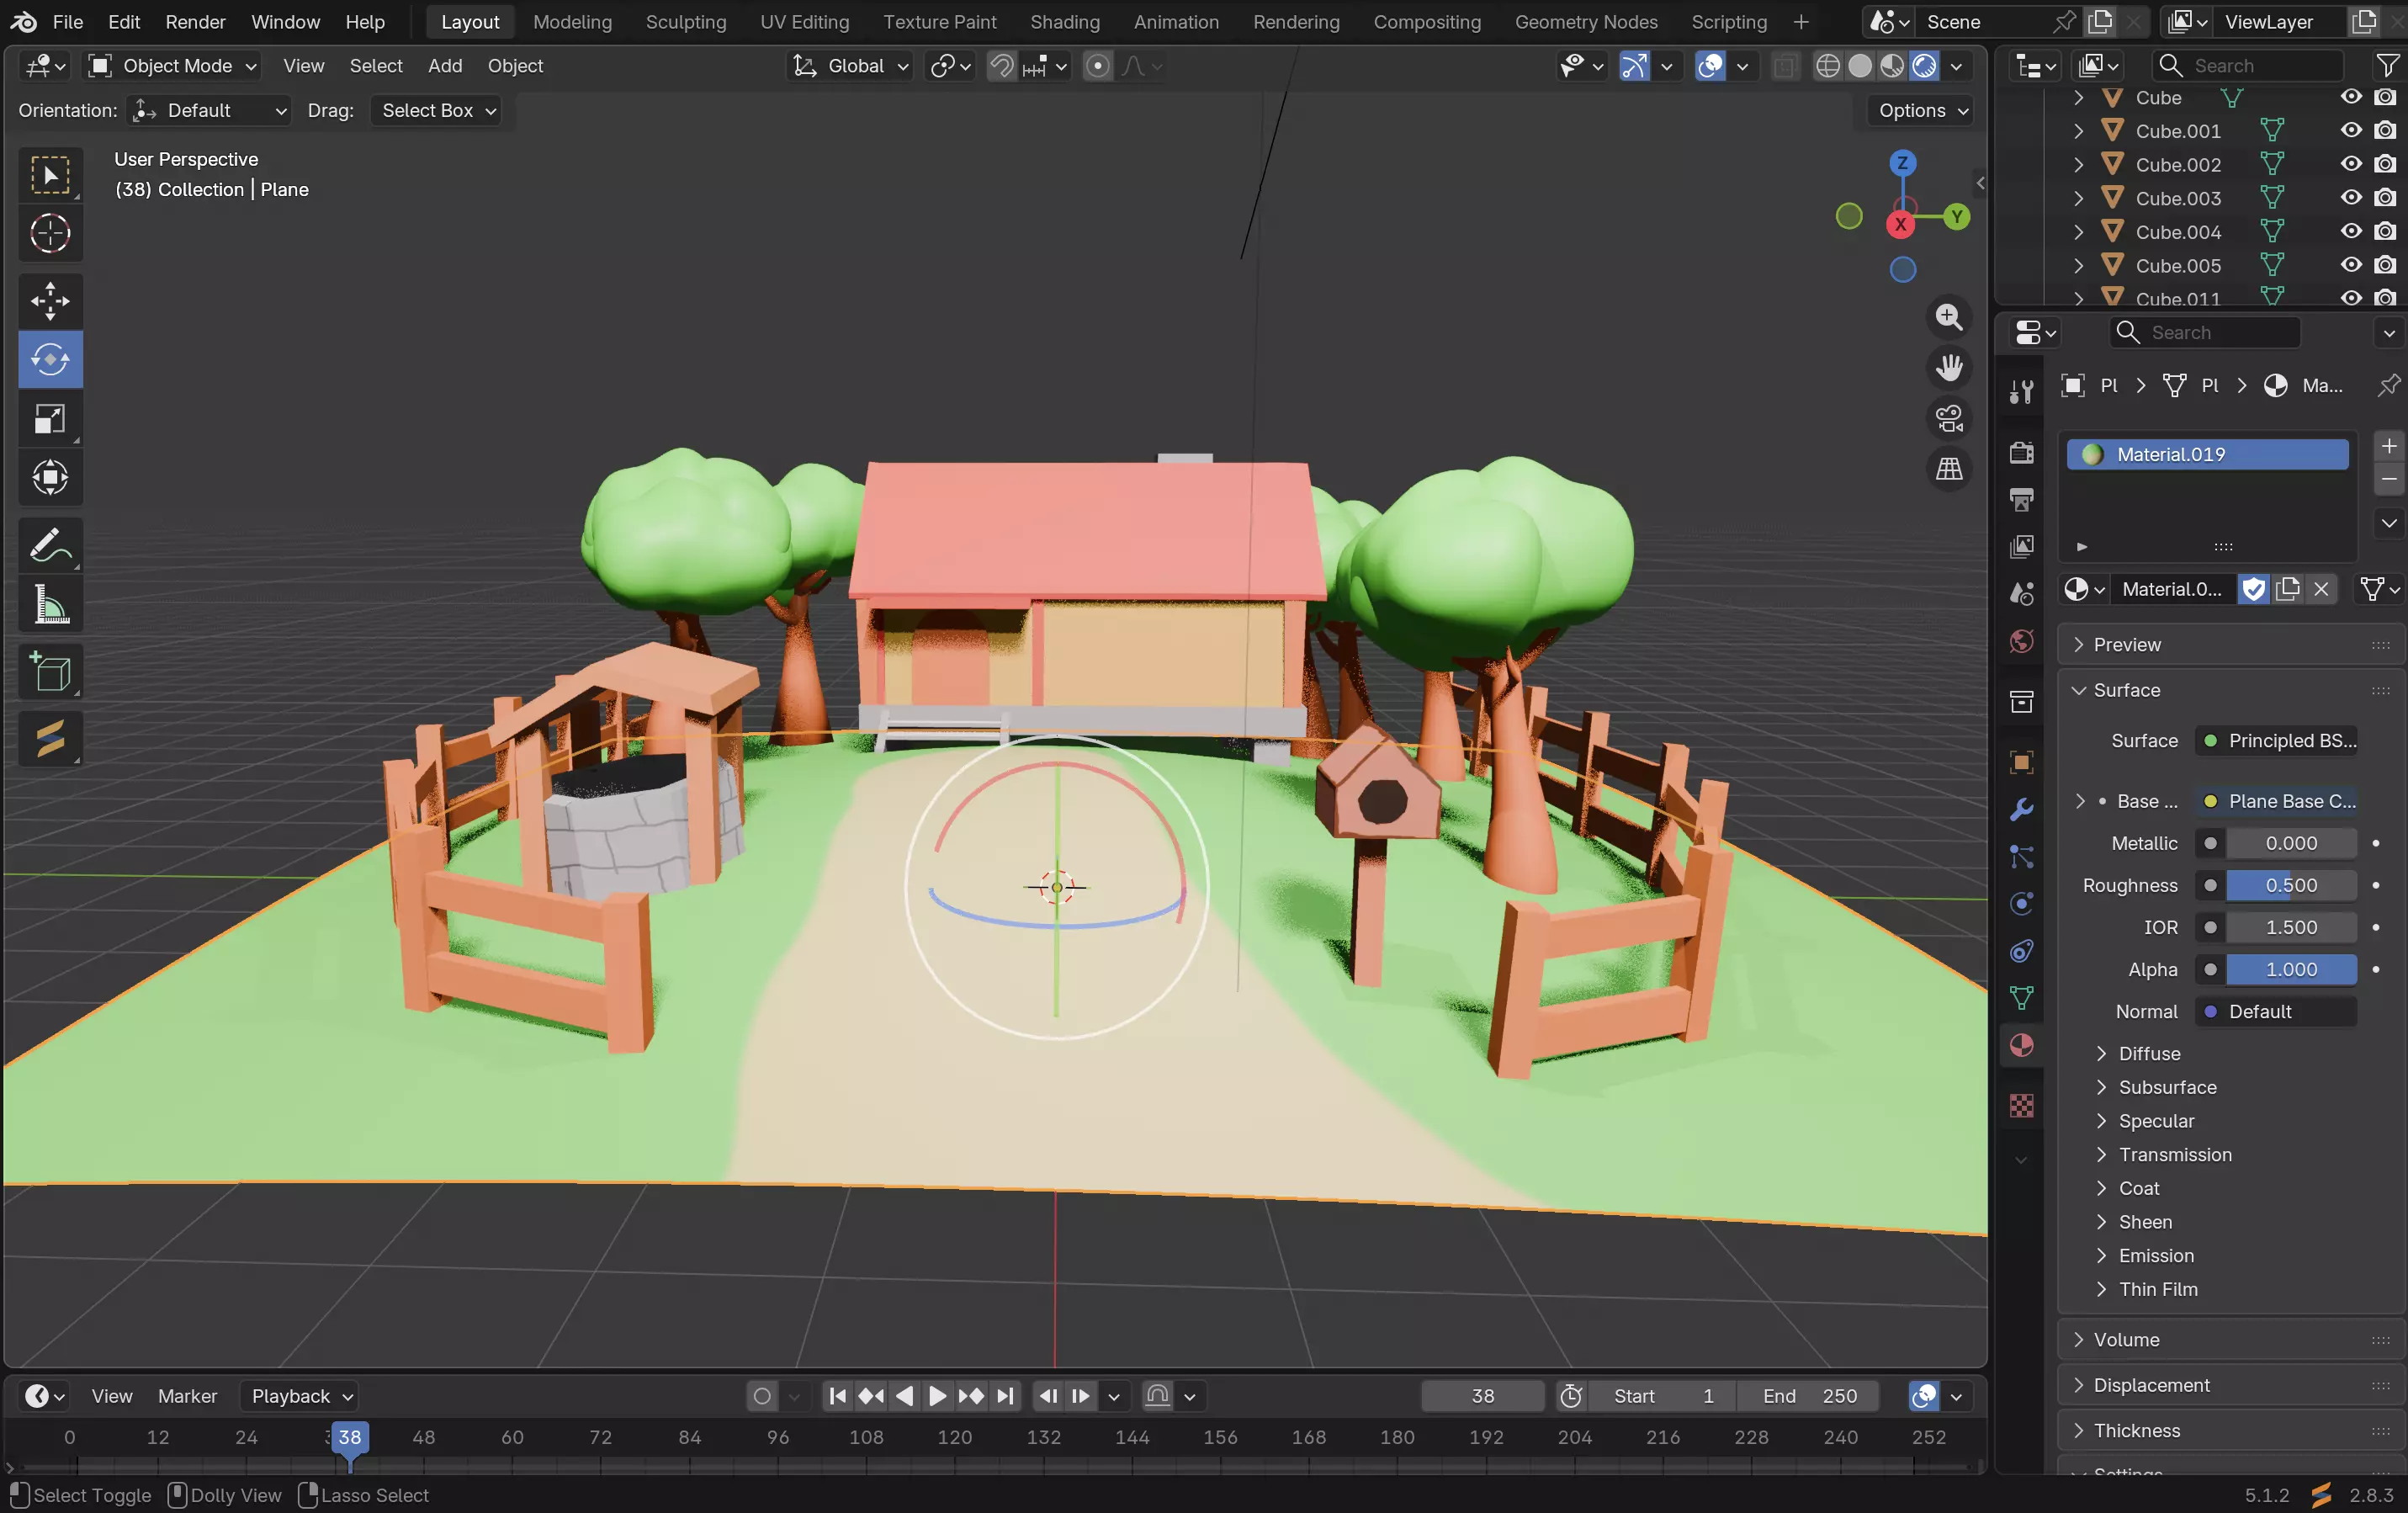2408x1513 pixels.
Task: Switch to the Geometry Nodes workspace tab
Action: (x=1585, y=22)
